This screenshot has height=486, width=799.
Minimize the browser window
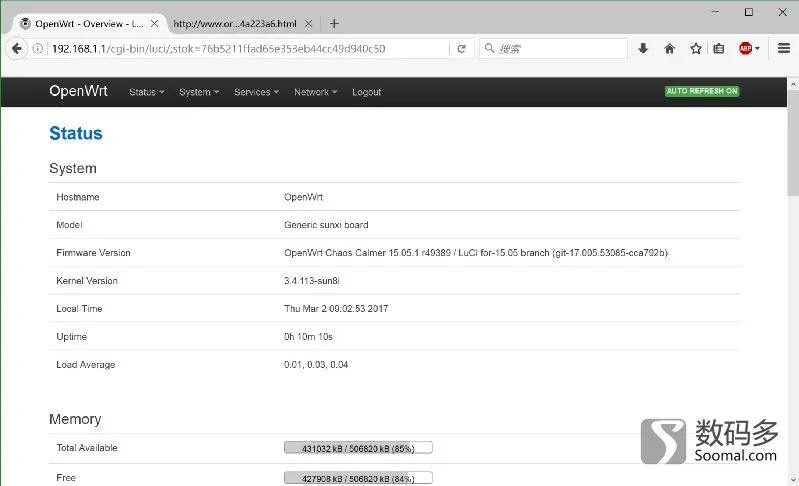[x=715, y=12]
